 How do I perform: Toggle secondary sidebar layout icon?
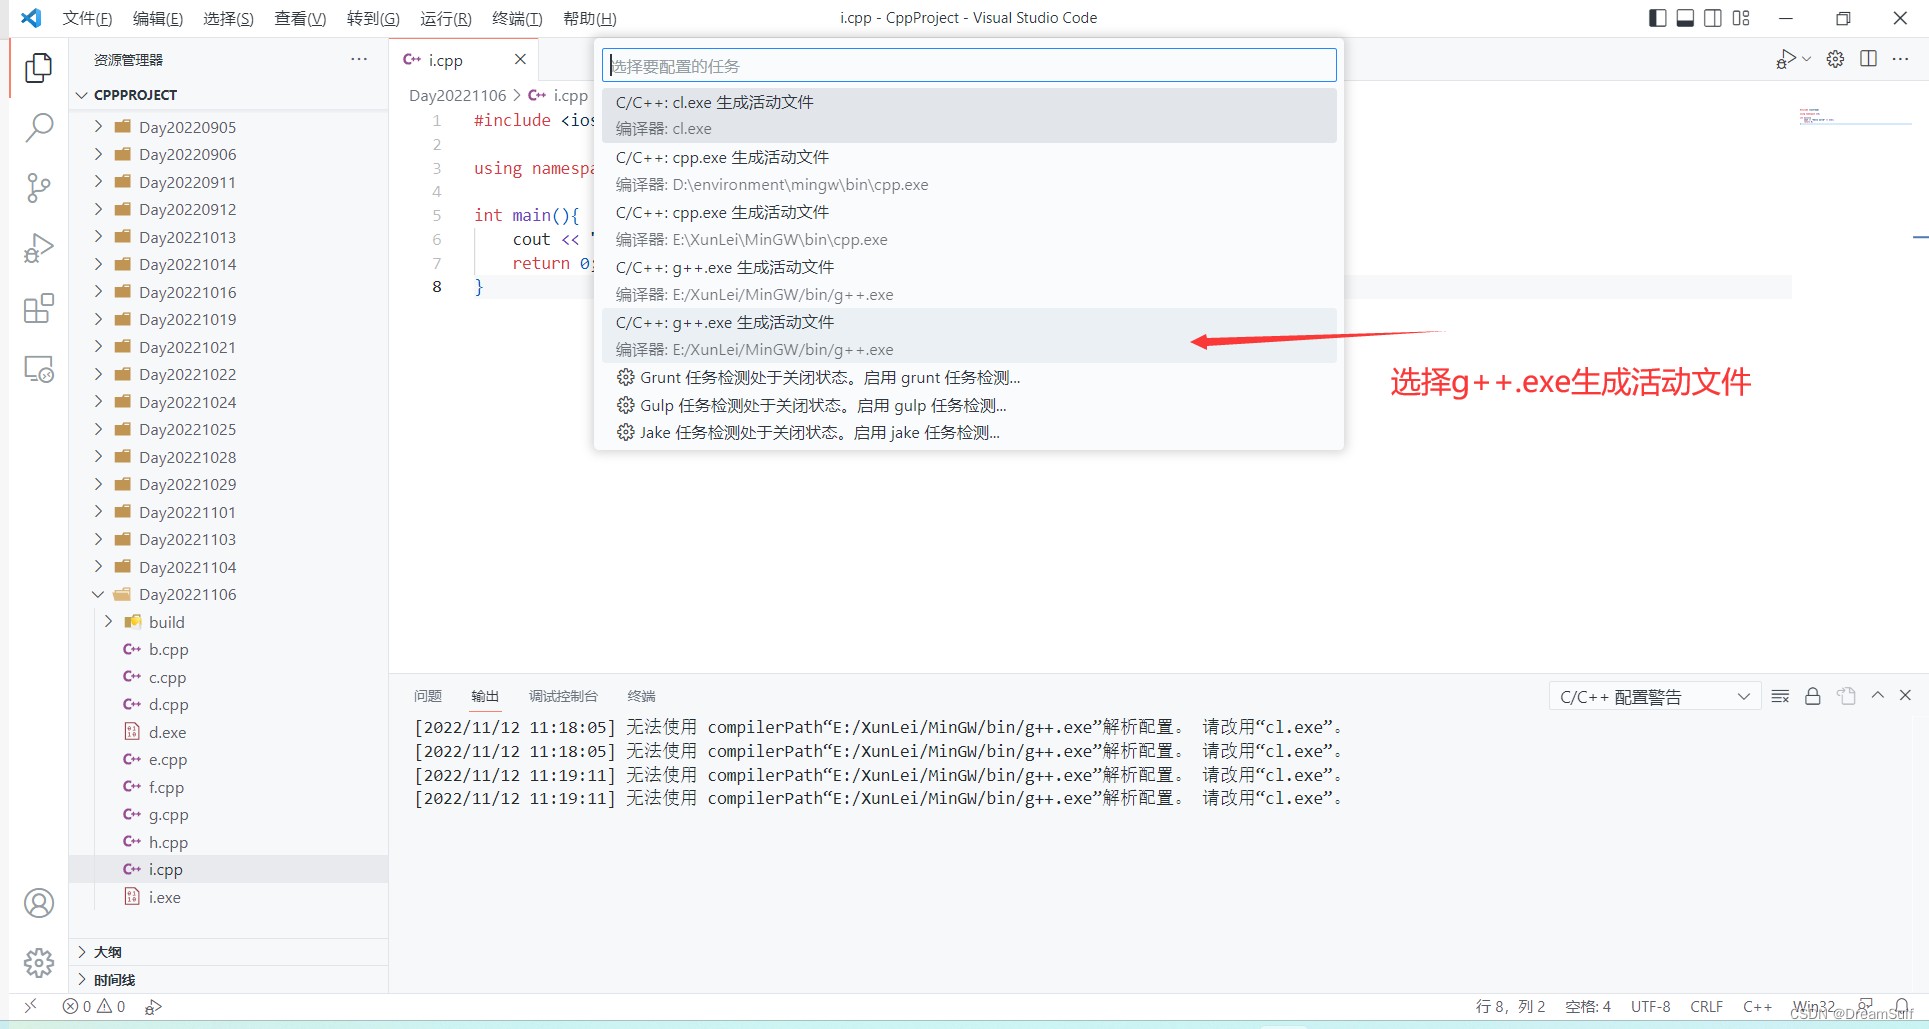point(1713,18)
